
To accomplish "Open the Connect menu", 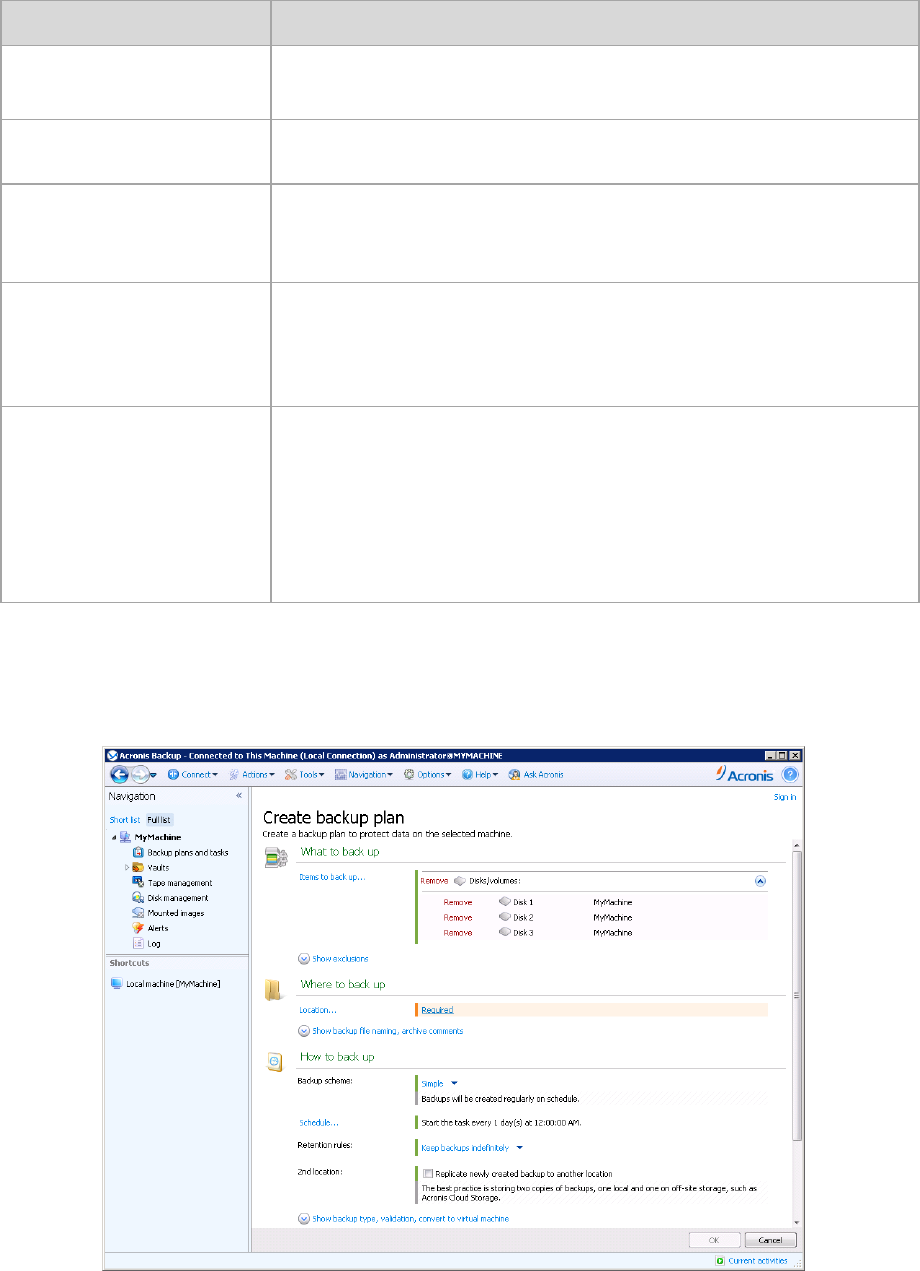I will (x=192, y=775).
